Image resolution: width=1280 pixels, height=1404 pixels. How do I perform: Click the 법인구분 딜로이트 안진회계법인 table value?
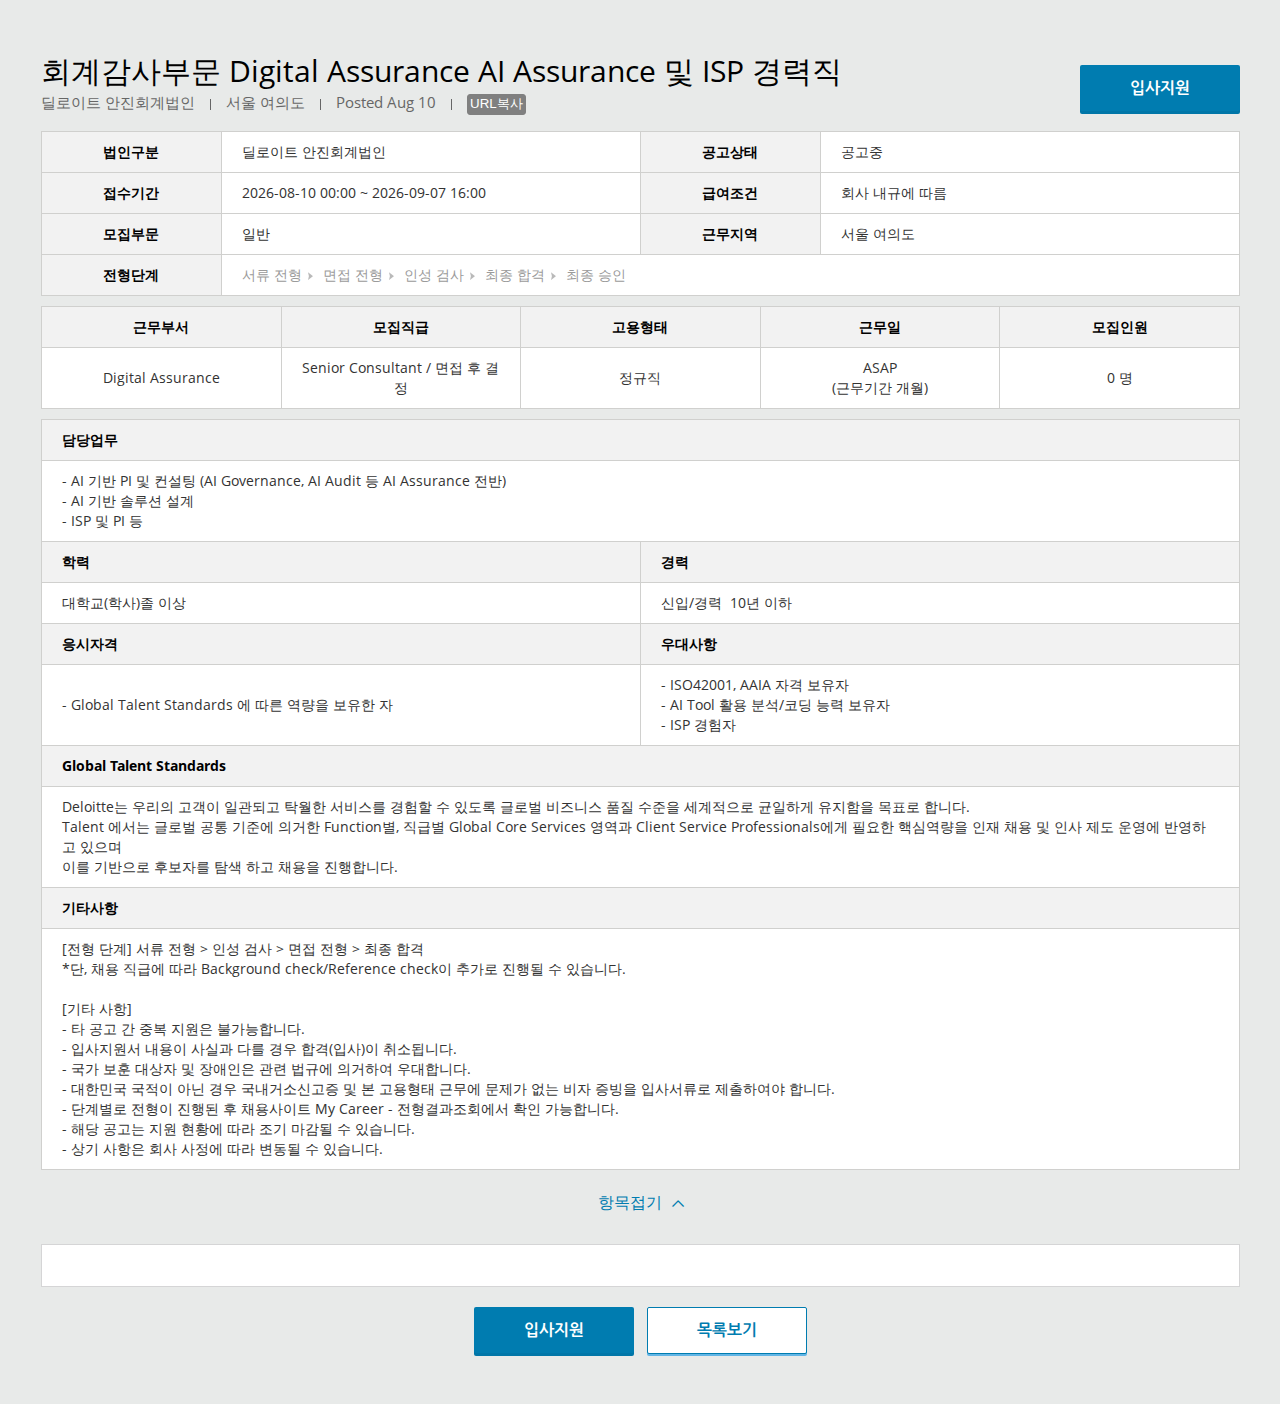pyautogui.click(x=314, y=153)
